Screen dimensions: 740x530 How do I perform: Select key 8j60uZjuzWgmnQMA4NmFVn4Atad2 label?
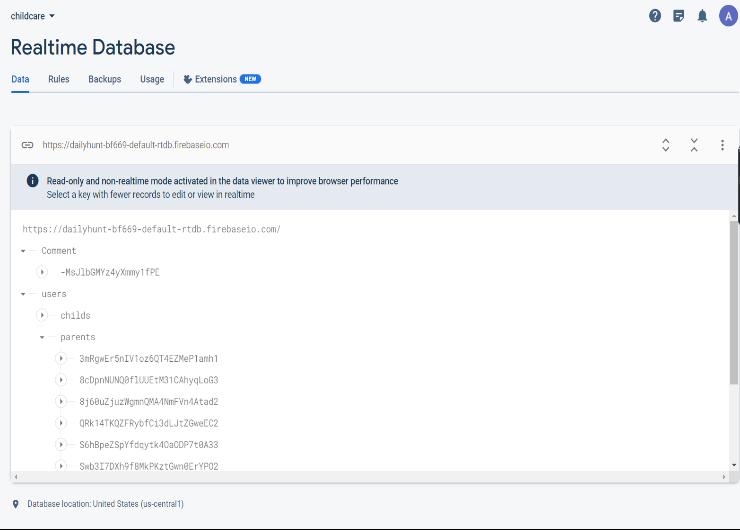pos(149,402)
